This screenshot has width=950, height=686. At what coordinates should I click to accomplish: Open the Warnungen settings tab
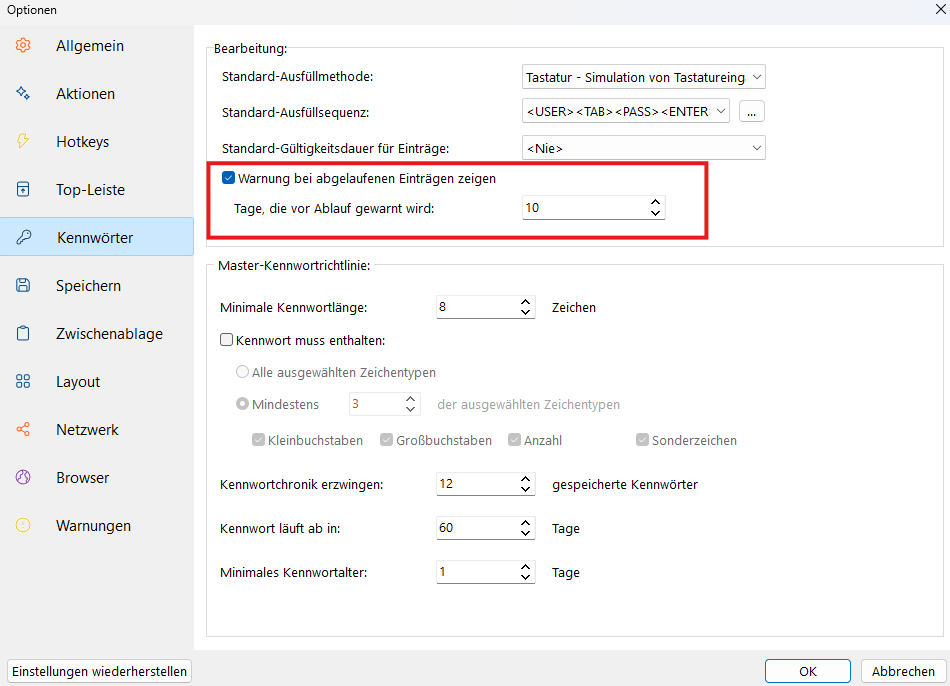tap(97, 525)
